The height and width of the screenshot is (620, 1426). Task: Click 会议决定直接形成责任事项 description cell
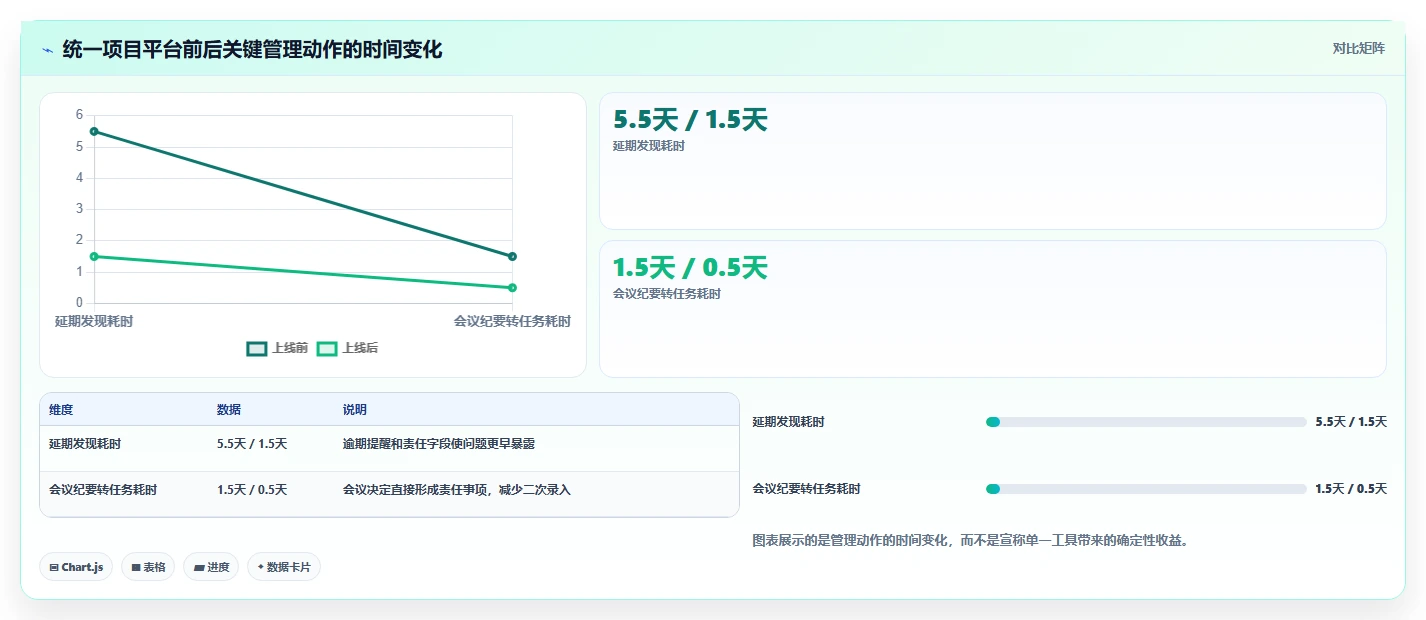[x=456, y=490]
